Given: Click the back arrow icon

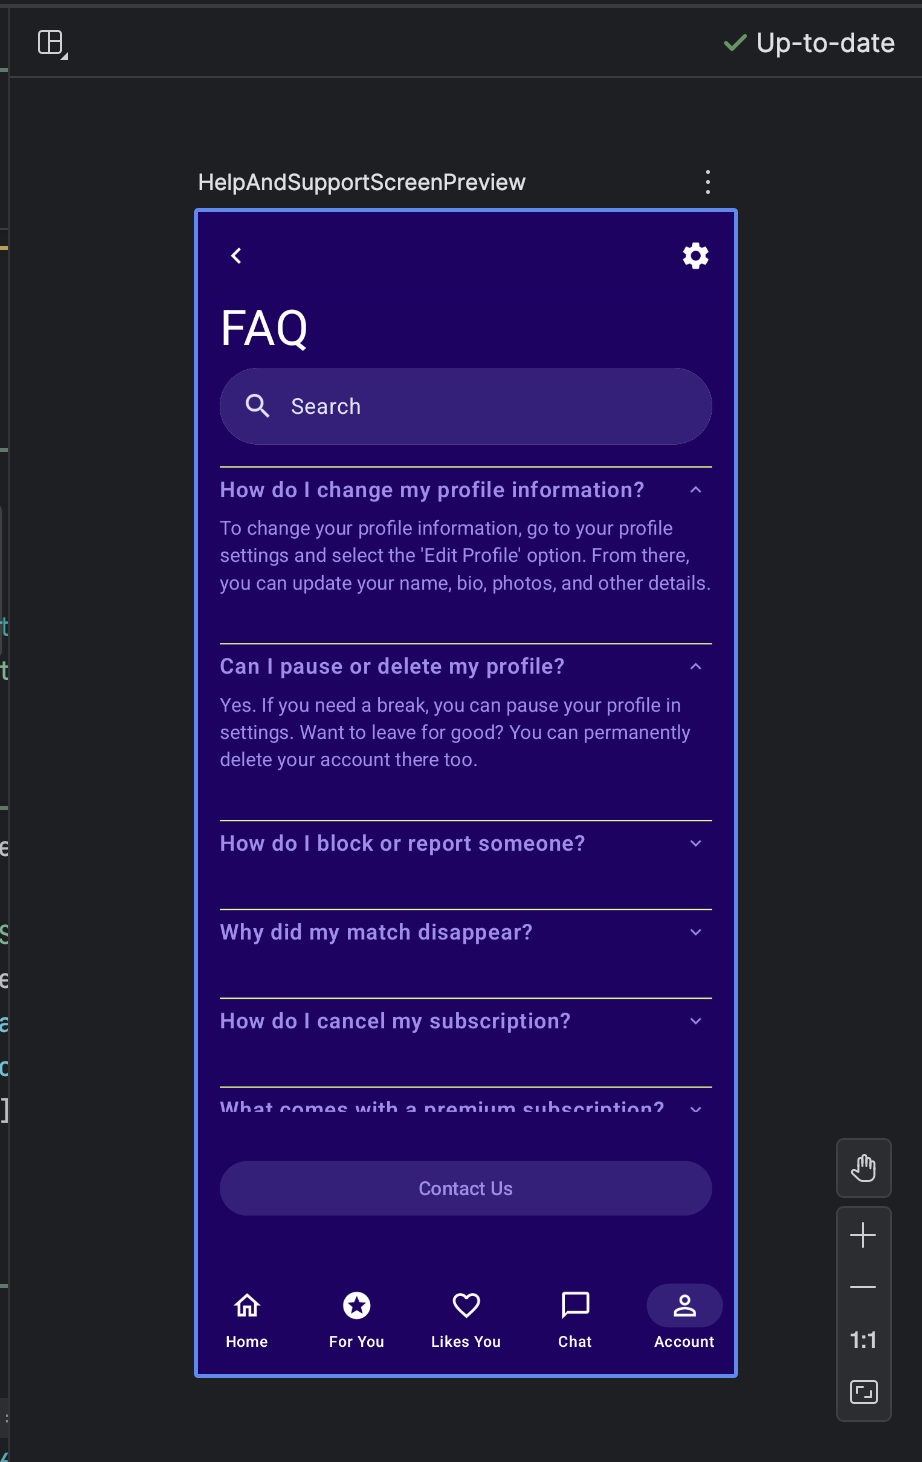Looking at the screenshot, I should 236,256.
